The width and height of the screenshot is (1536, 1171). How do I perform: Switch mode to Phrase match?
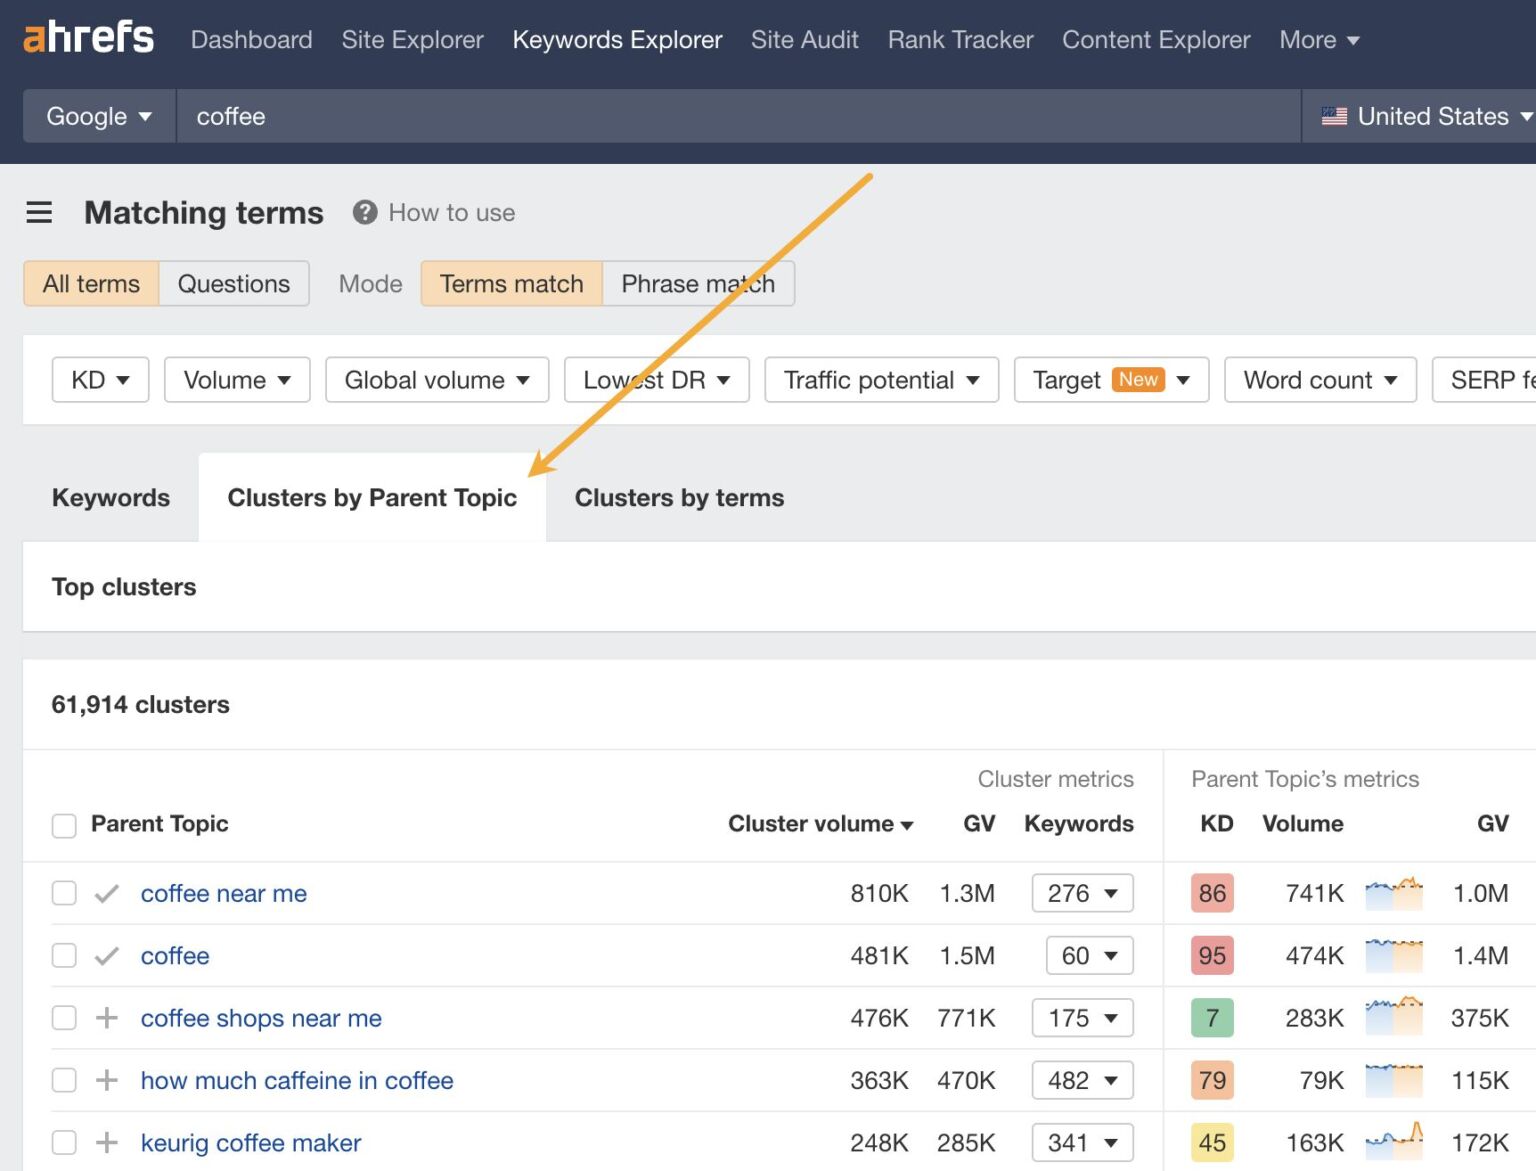[x=697, y=284]
